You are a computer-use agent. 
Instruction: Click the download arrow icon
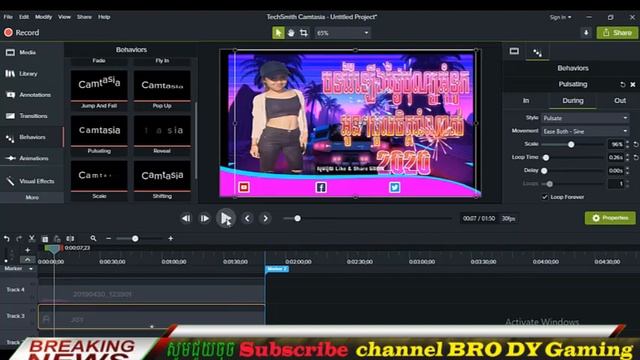(586, 33)
